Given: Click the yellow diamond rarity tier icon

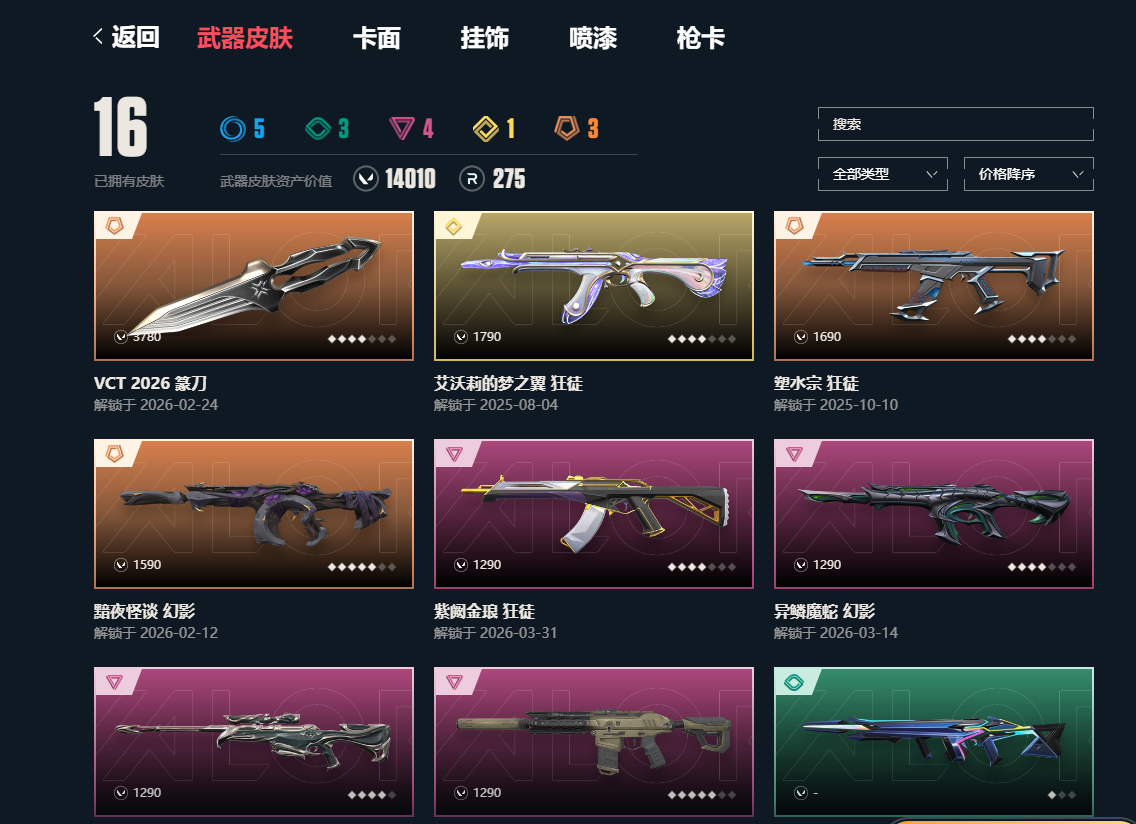Looking at the screenshot, I should (x=485, y=129).
